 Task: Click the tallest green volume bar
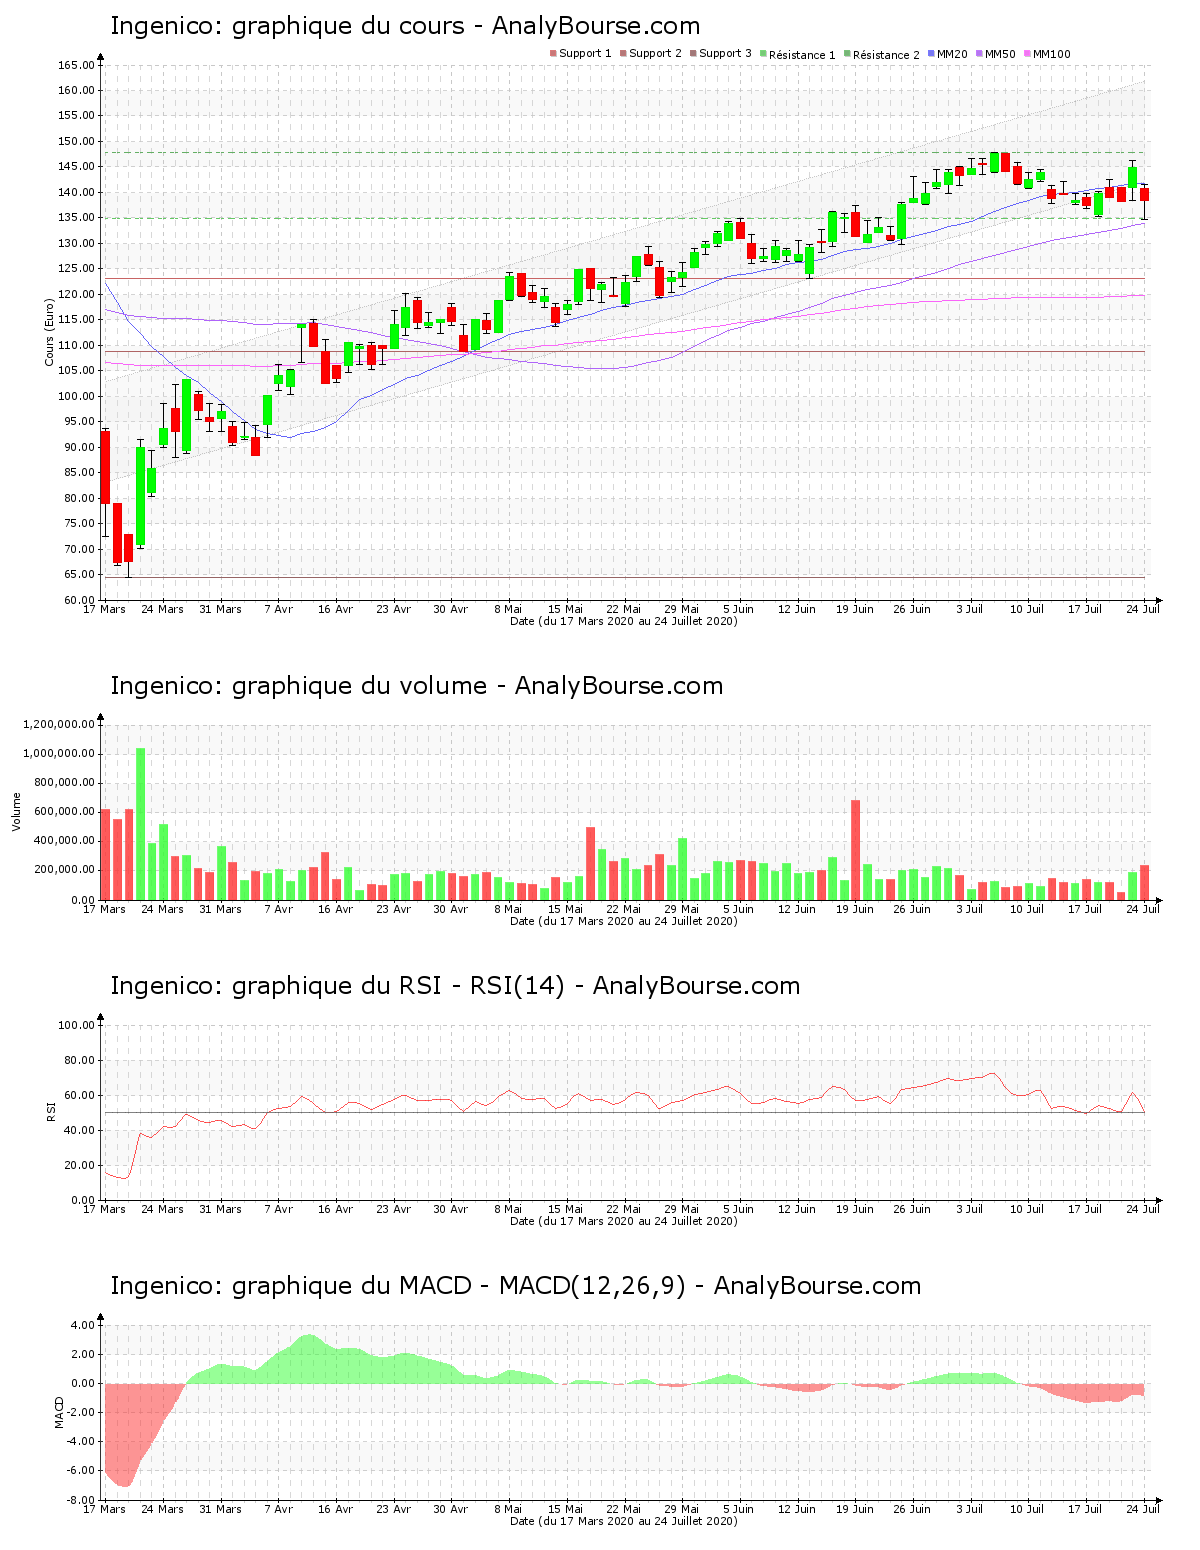[141, 824]
